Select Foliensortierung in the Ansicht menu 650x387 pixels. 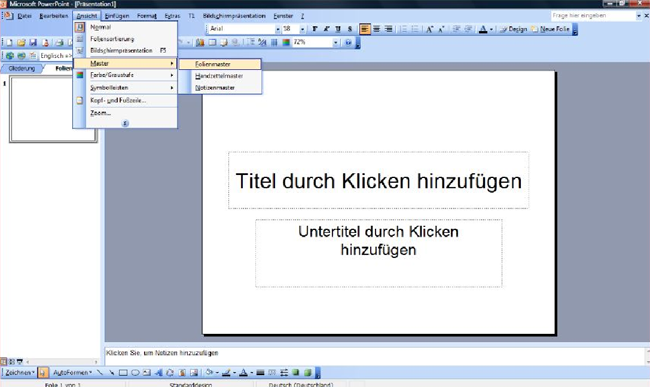pos(126,39)
